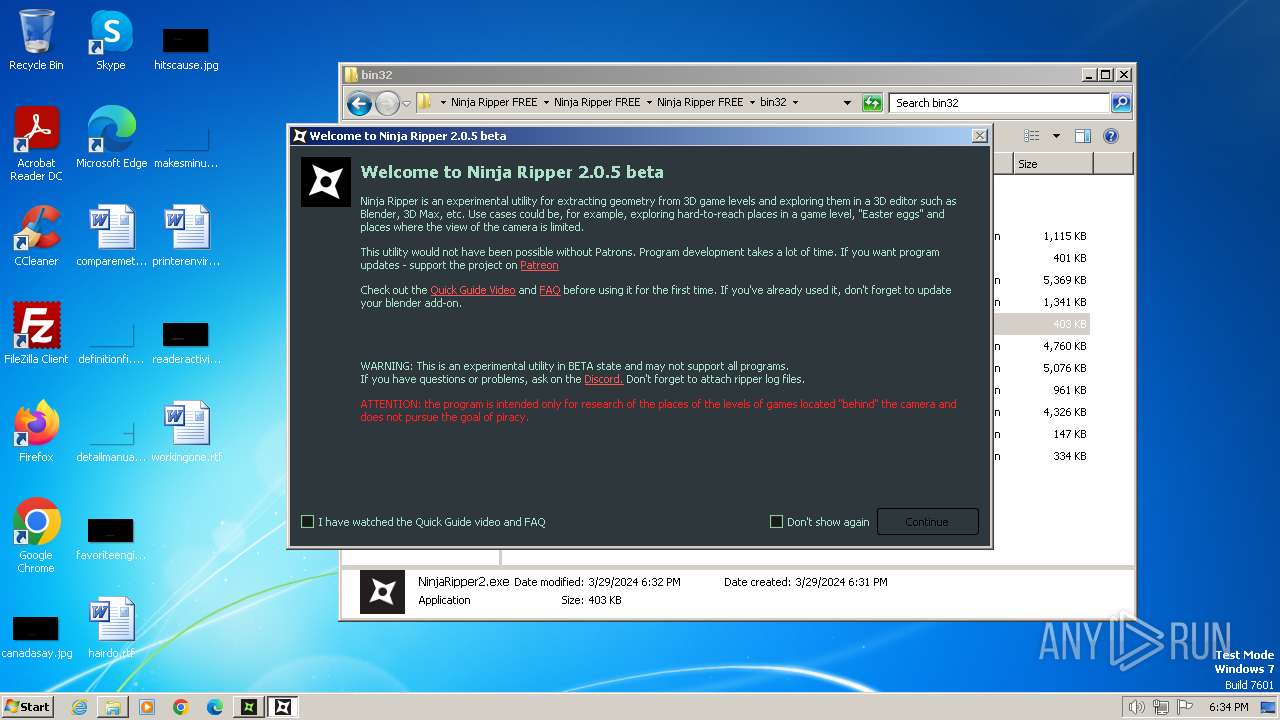The width and height of the screenshot is (1280, 720).
Task: Open the file explorer taskbar button
Action: point(113,707)
